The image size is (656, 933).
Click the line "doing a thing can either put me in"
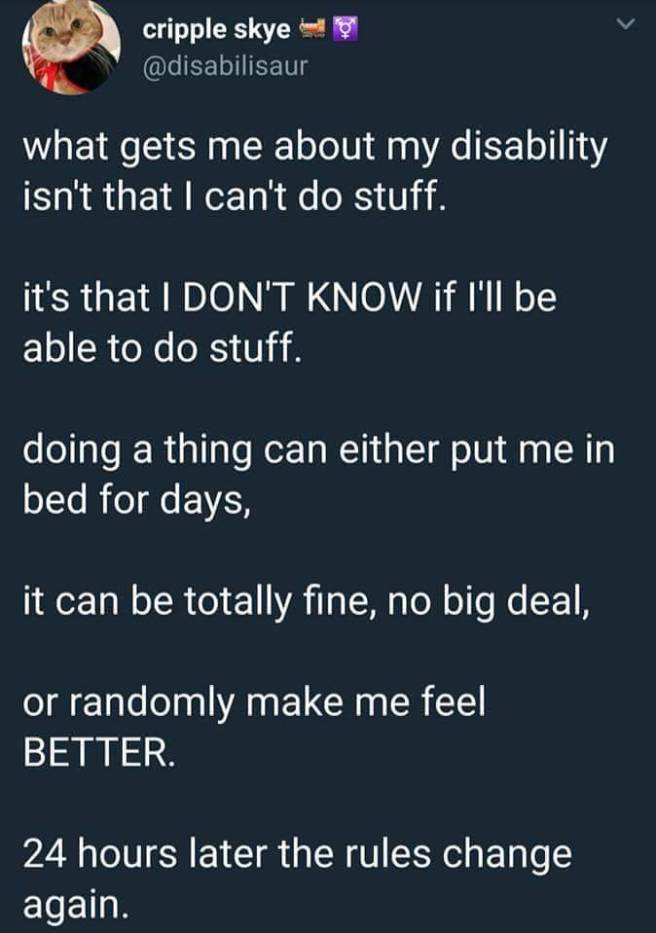[x=319, y=450]
